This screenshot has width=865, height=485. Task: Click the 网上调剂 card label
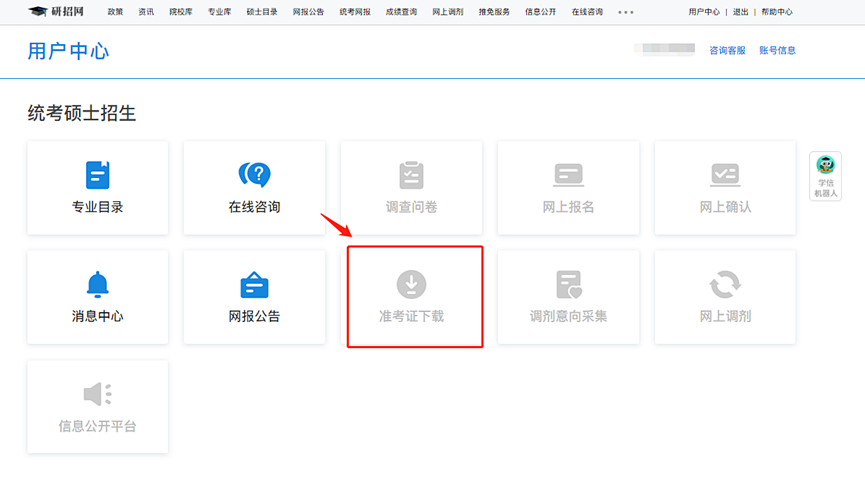725,316
